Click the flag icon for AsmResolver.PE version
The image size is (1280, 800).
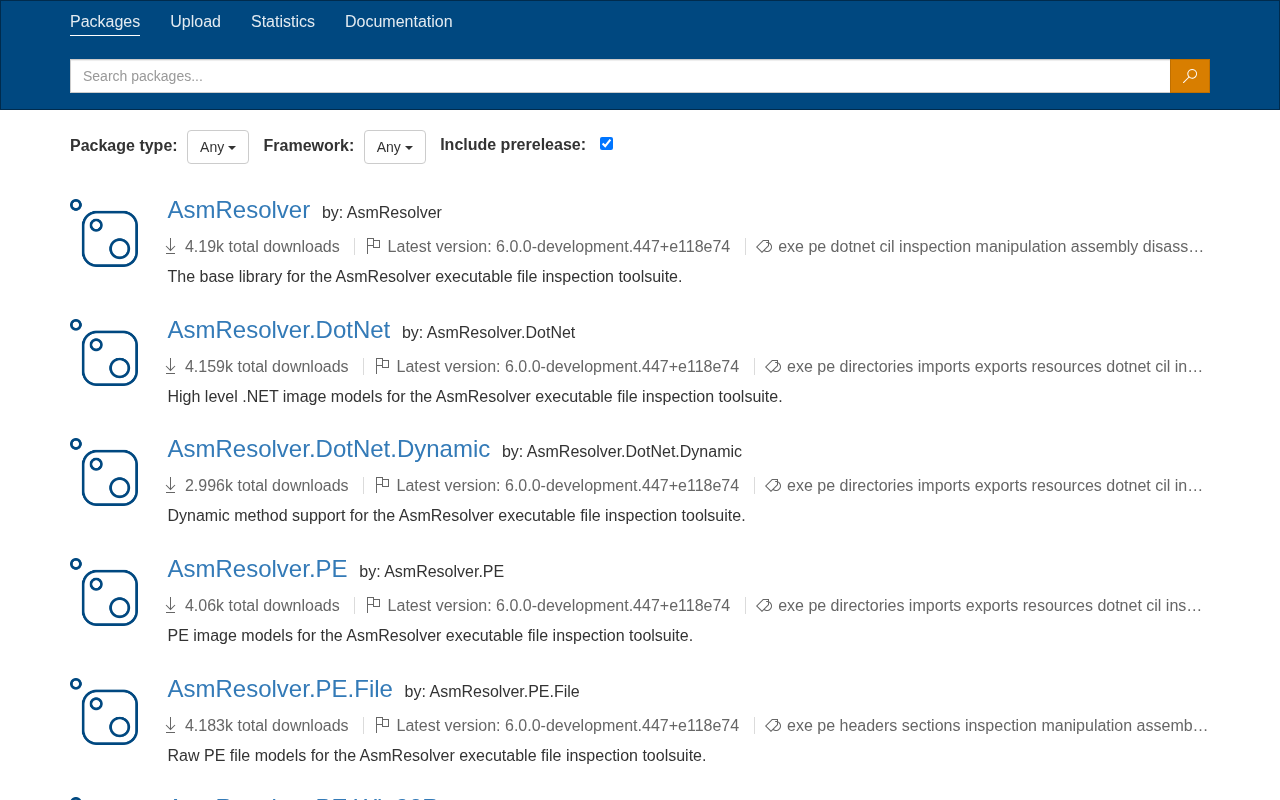click(373, 605)
